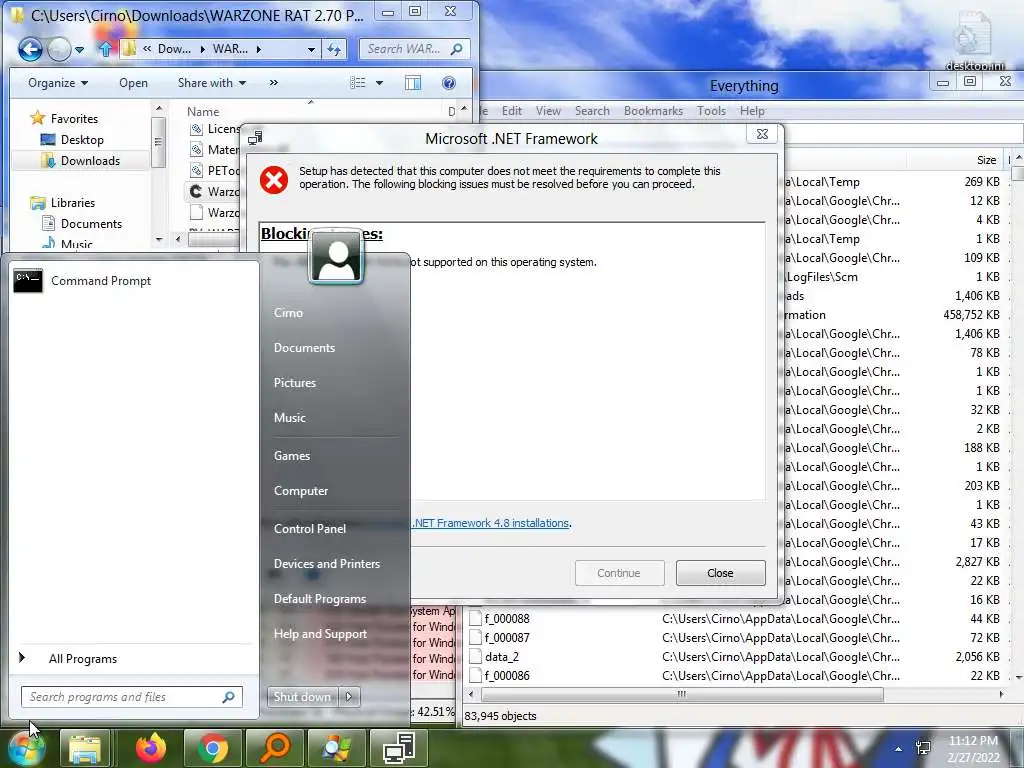Expand more toolbar commands chevron

[x=274, y=83]
